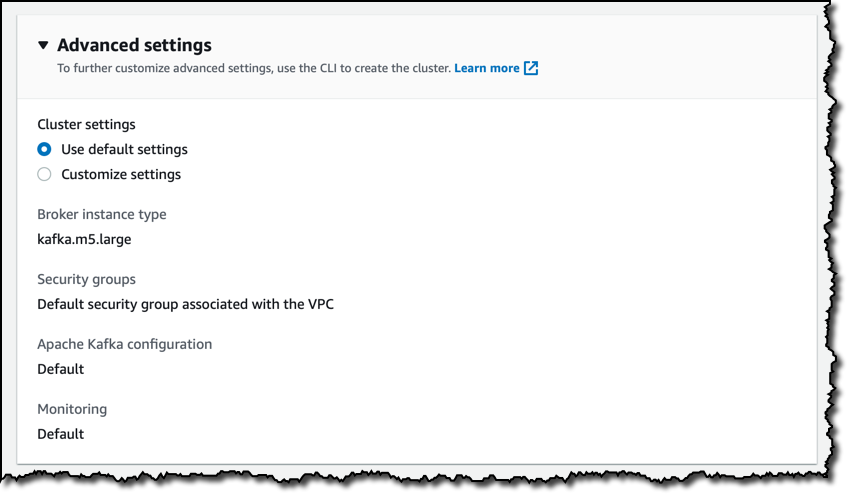Click the Broker instance type label
Screen dimensions: 847x494
click(102, 214)
